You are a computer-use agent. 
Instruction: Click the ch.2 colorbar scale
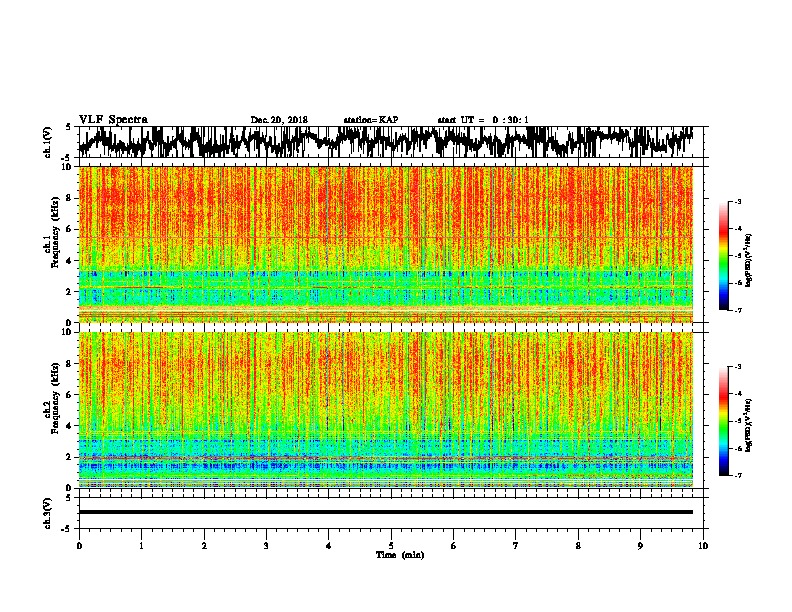coord(724,421)
